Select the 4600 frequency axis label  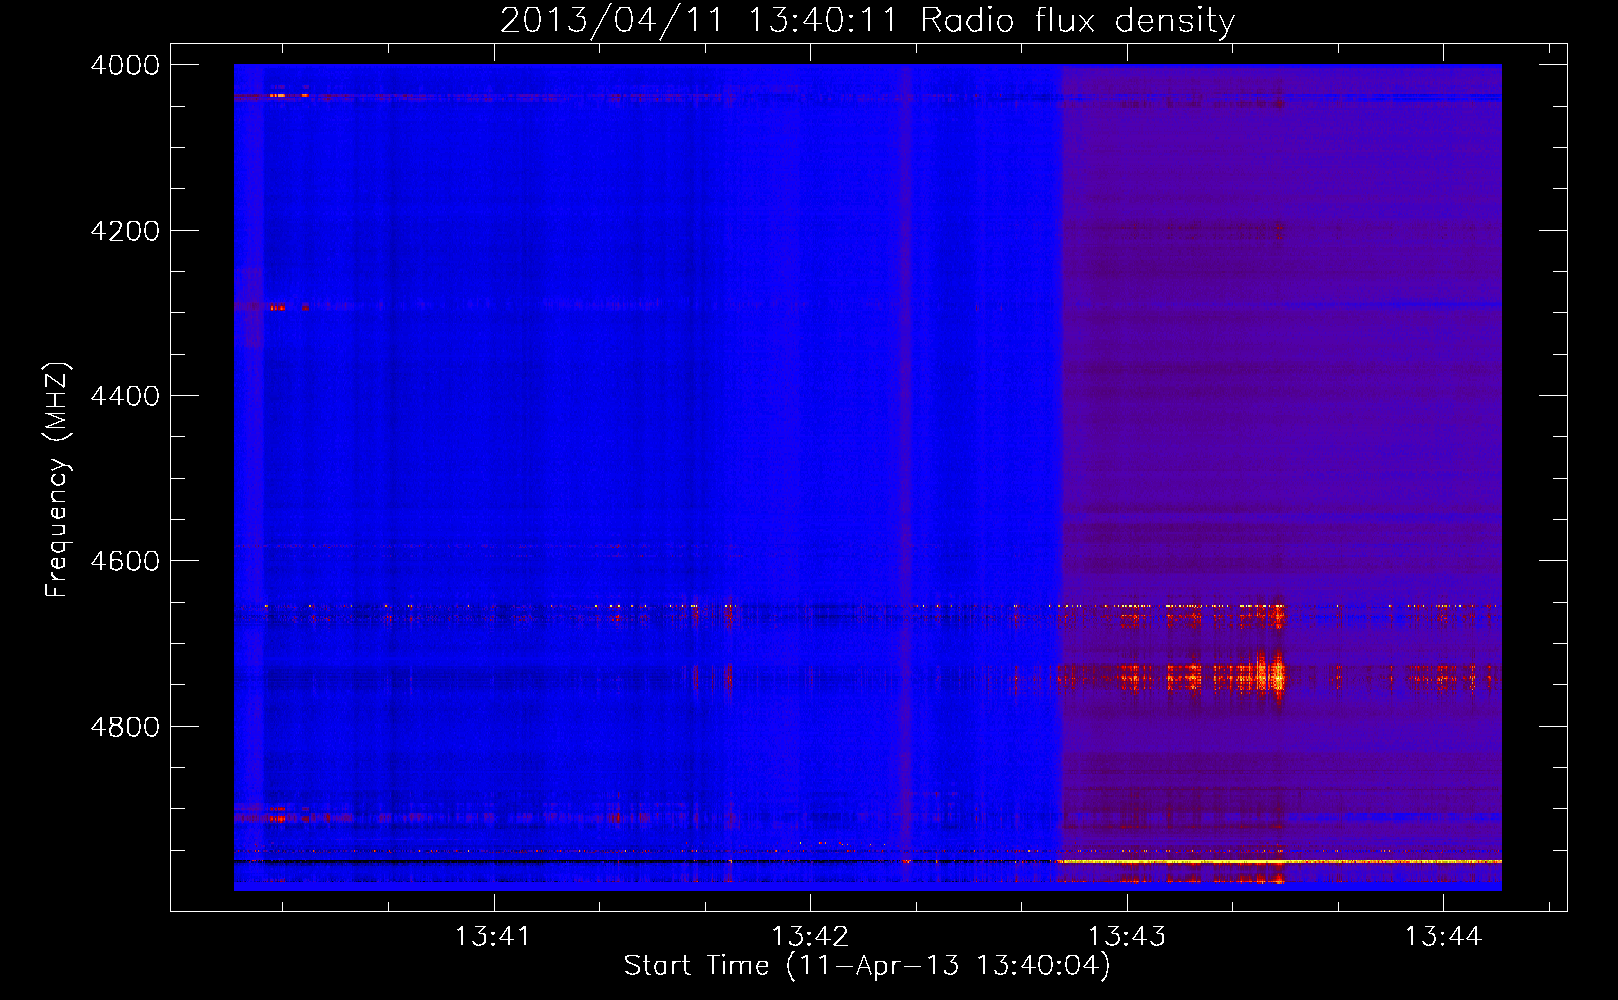pos(124,561)
